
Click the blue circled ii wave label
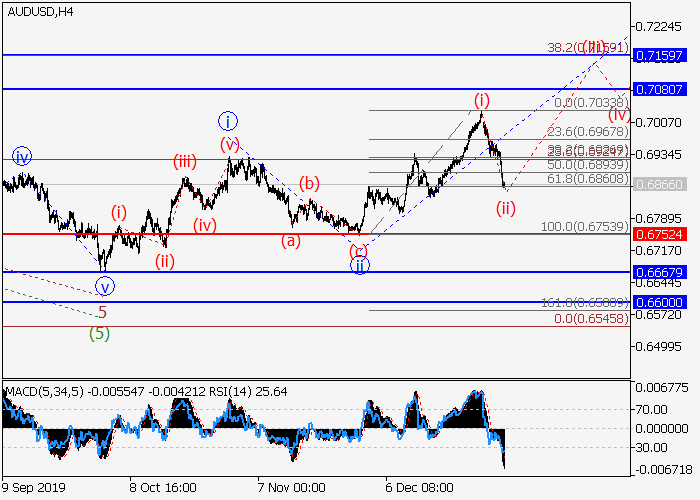click(358, 265)
